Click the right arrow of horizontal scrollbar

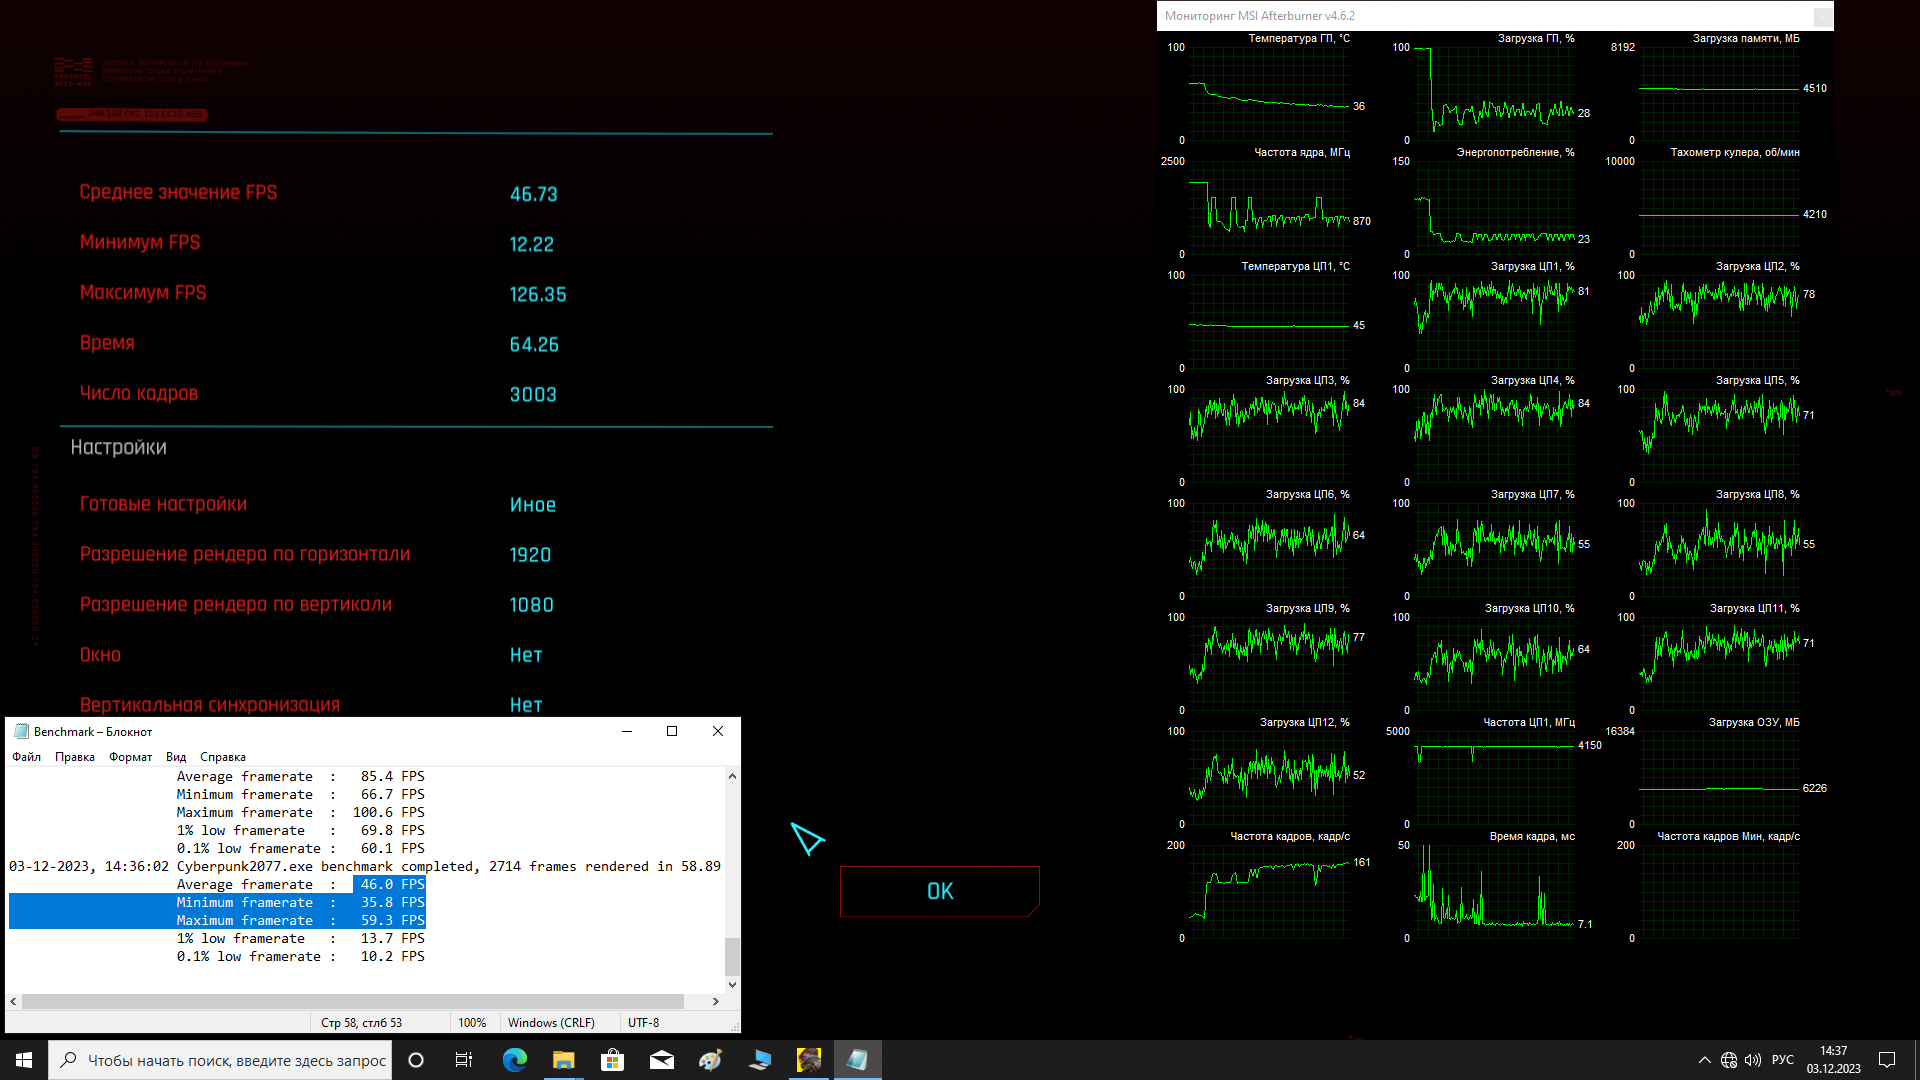click(x=715, y=1001)
